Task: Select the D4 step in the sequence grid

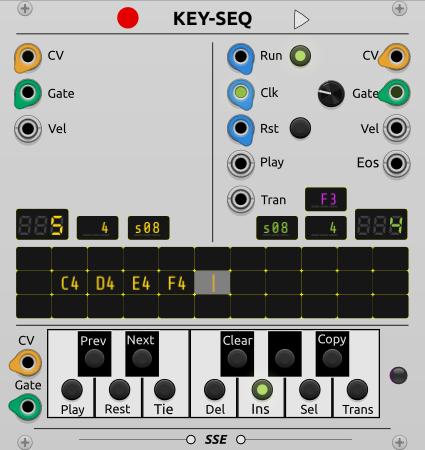Action: click(105, 283)
